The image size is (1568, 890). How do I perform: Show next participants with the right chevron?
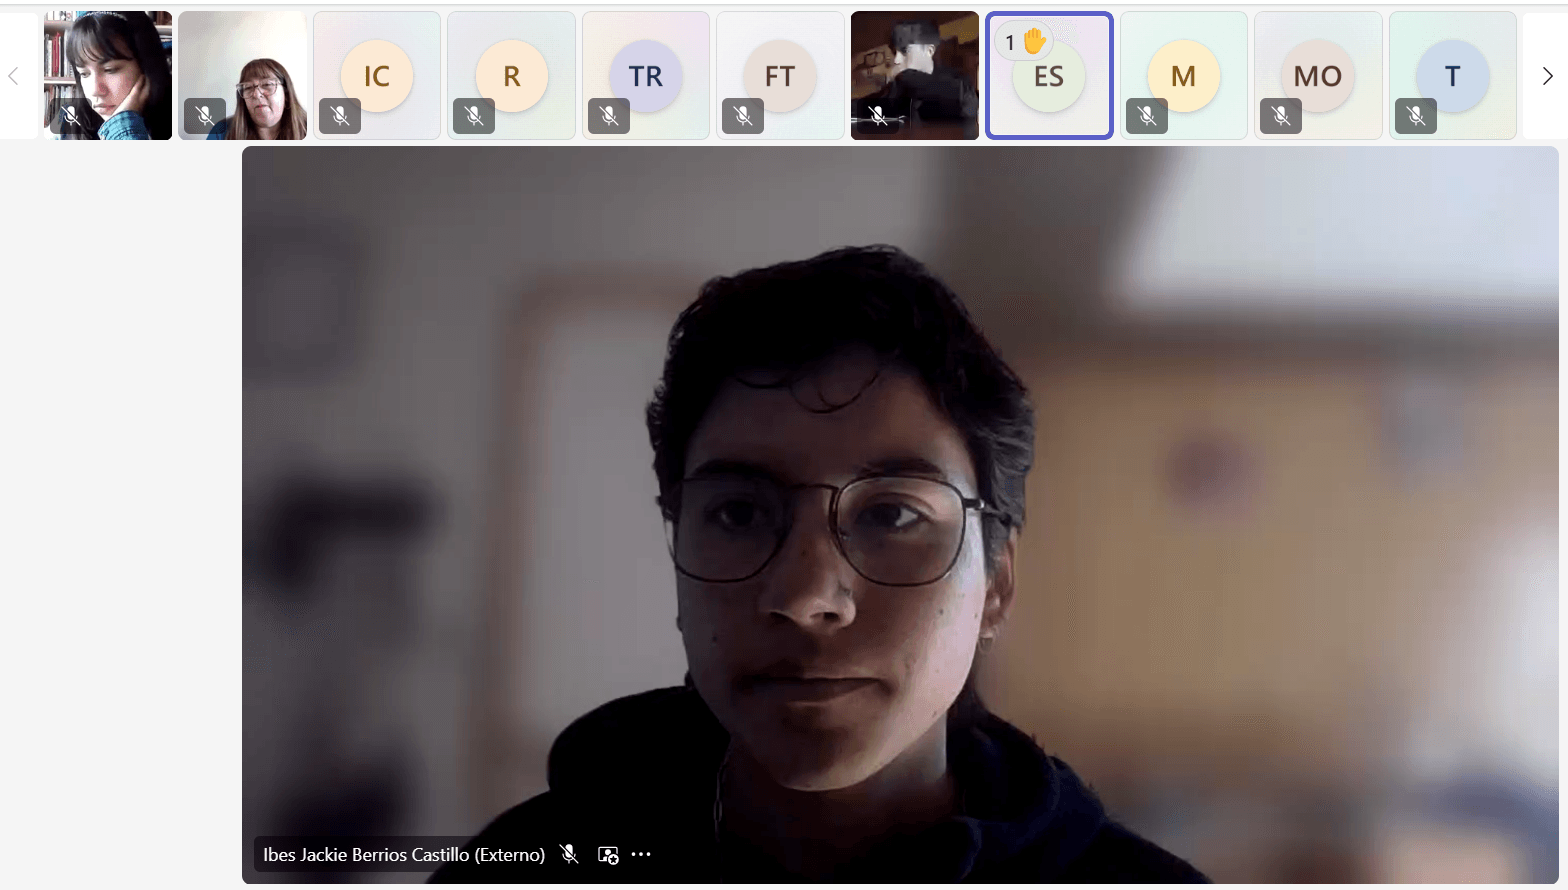point(1547,76)
